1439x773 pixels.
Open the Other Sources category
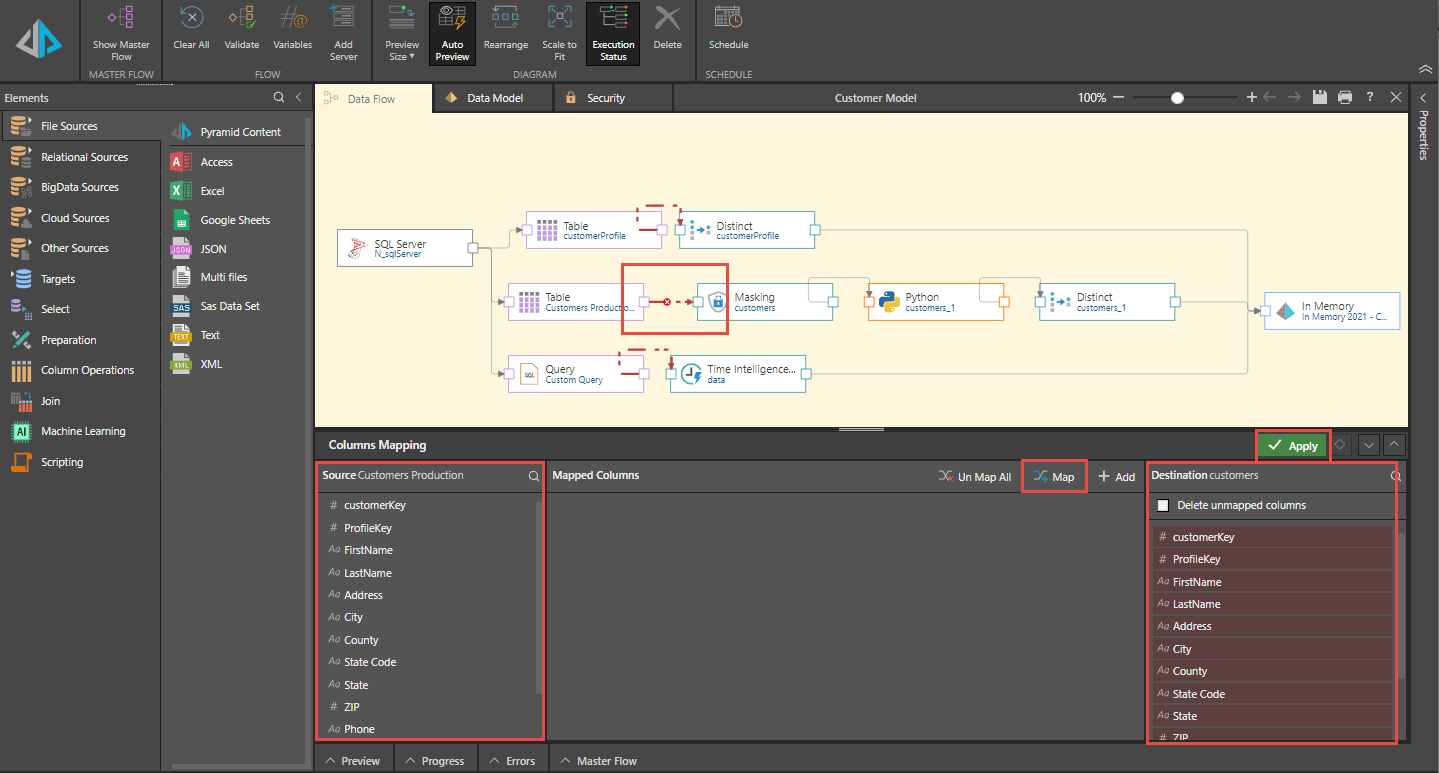pos(80,248)
